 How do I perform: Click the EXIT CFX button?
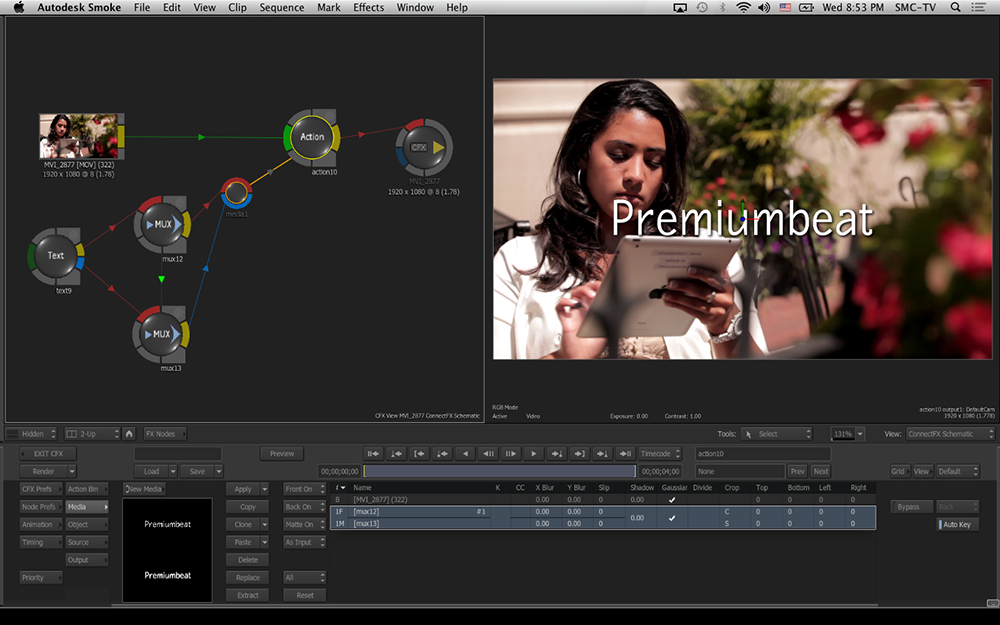pos(48,454)
